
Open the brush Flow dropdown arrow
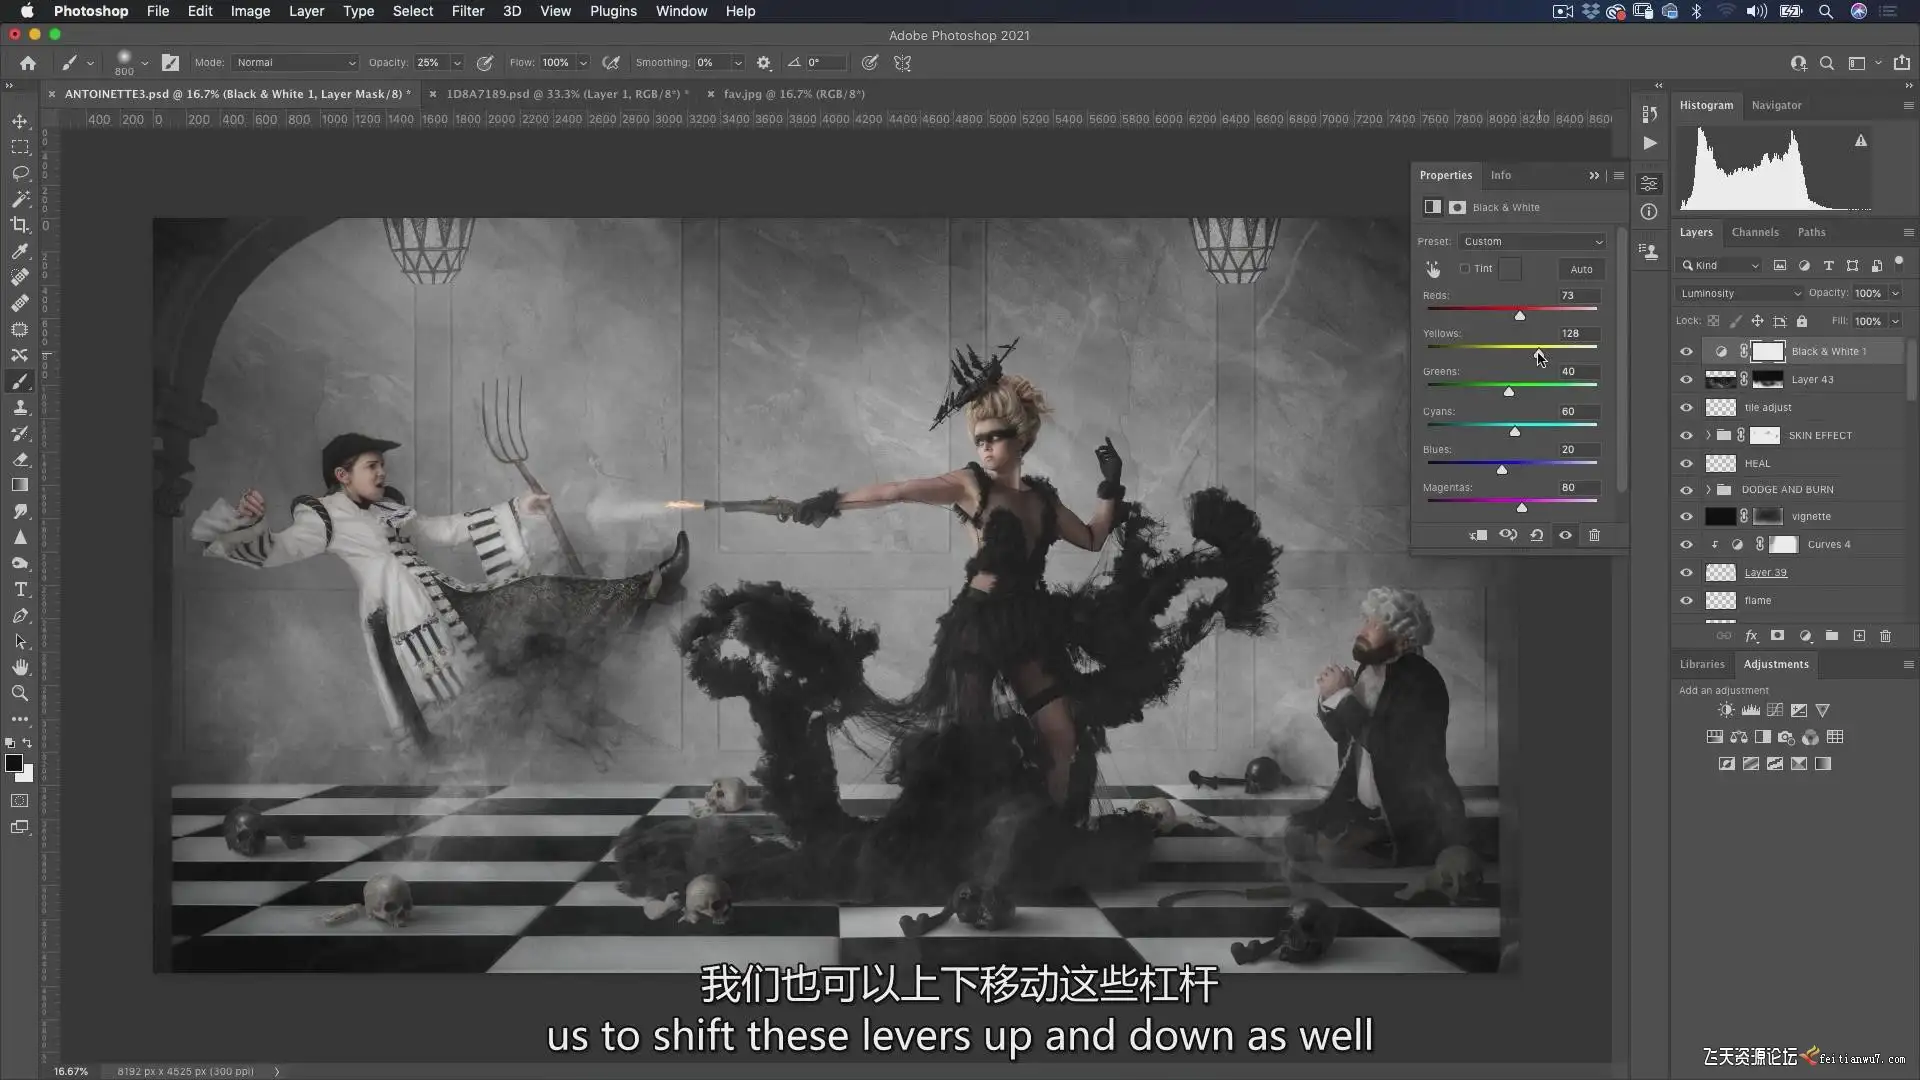(583, 63)
